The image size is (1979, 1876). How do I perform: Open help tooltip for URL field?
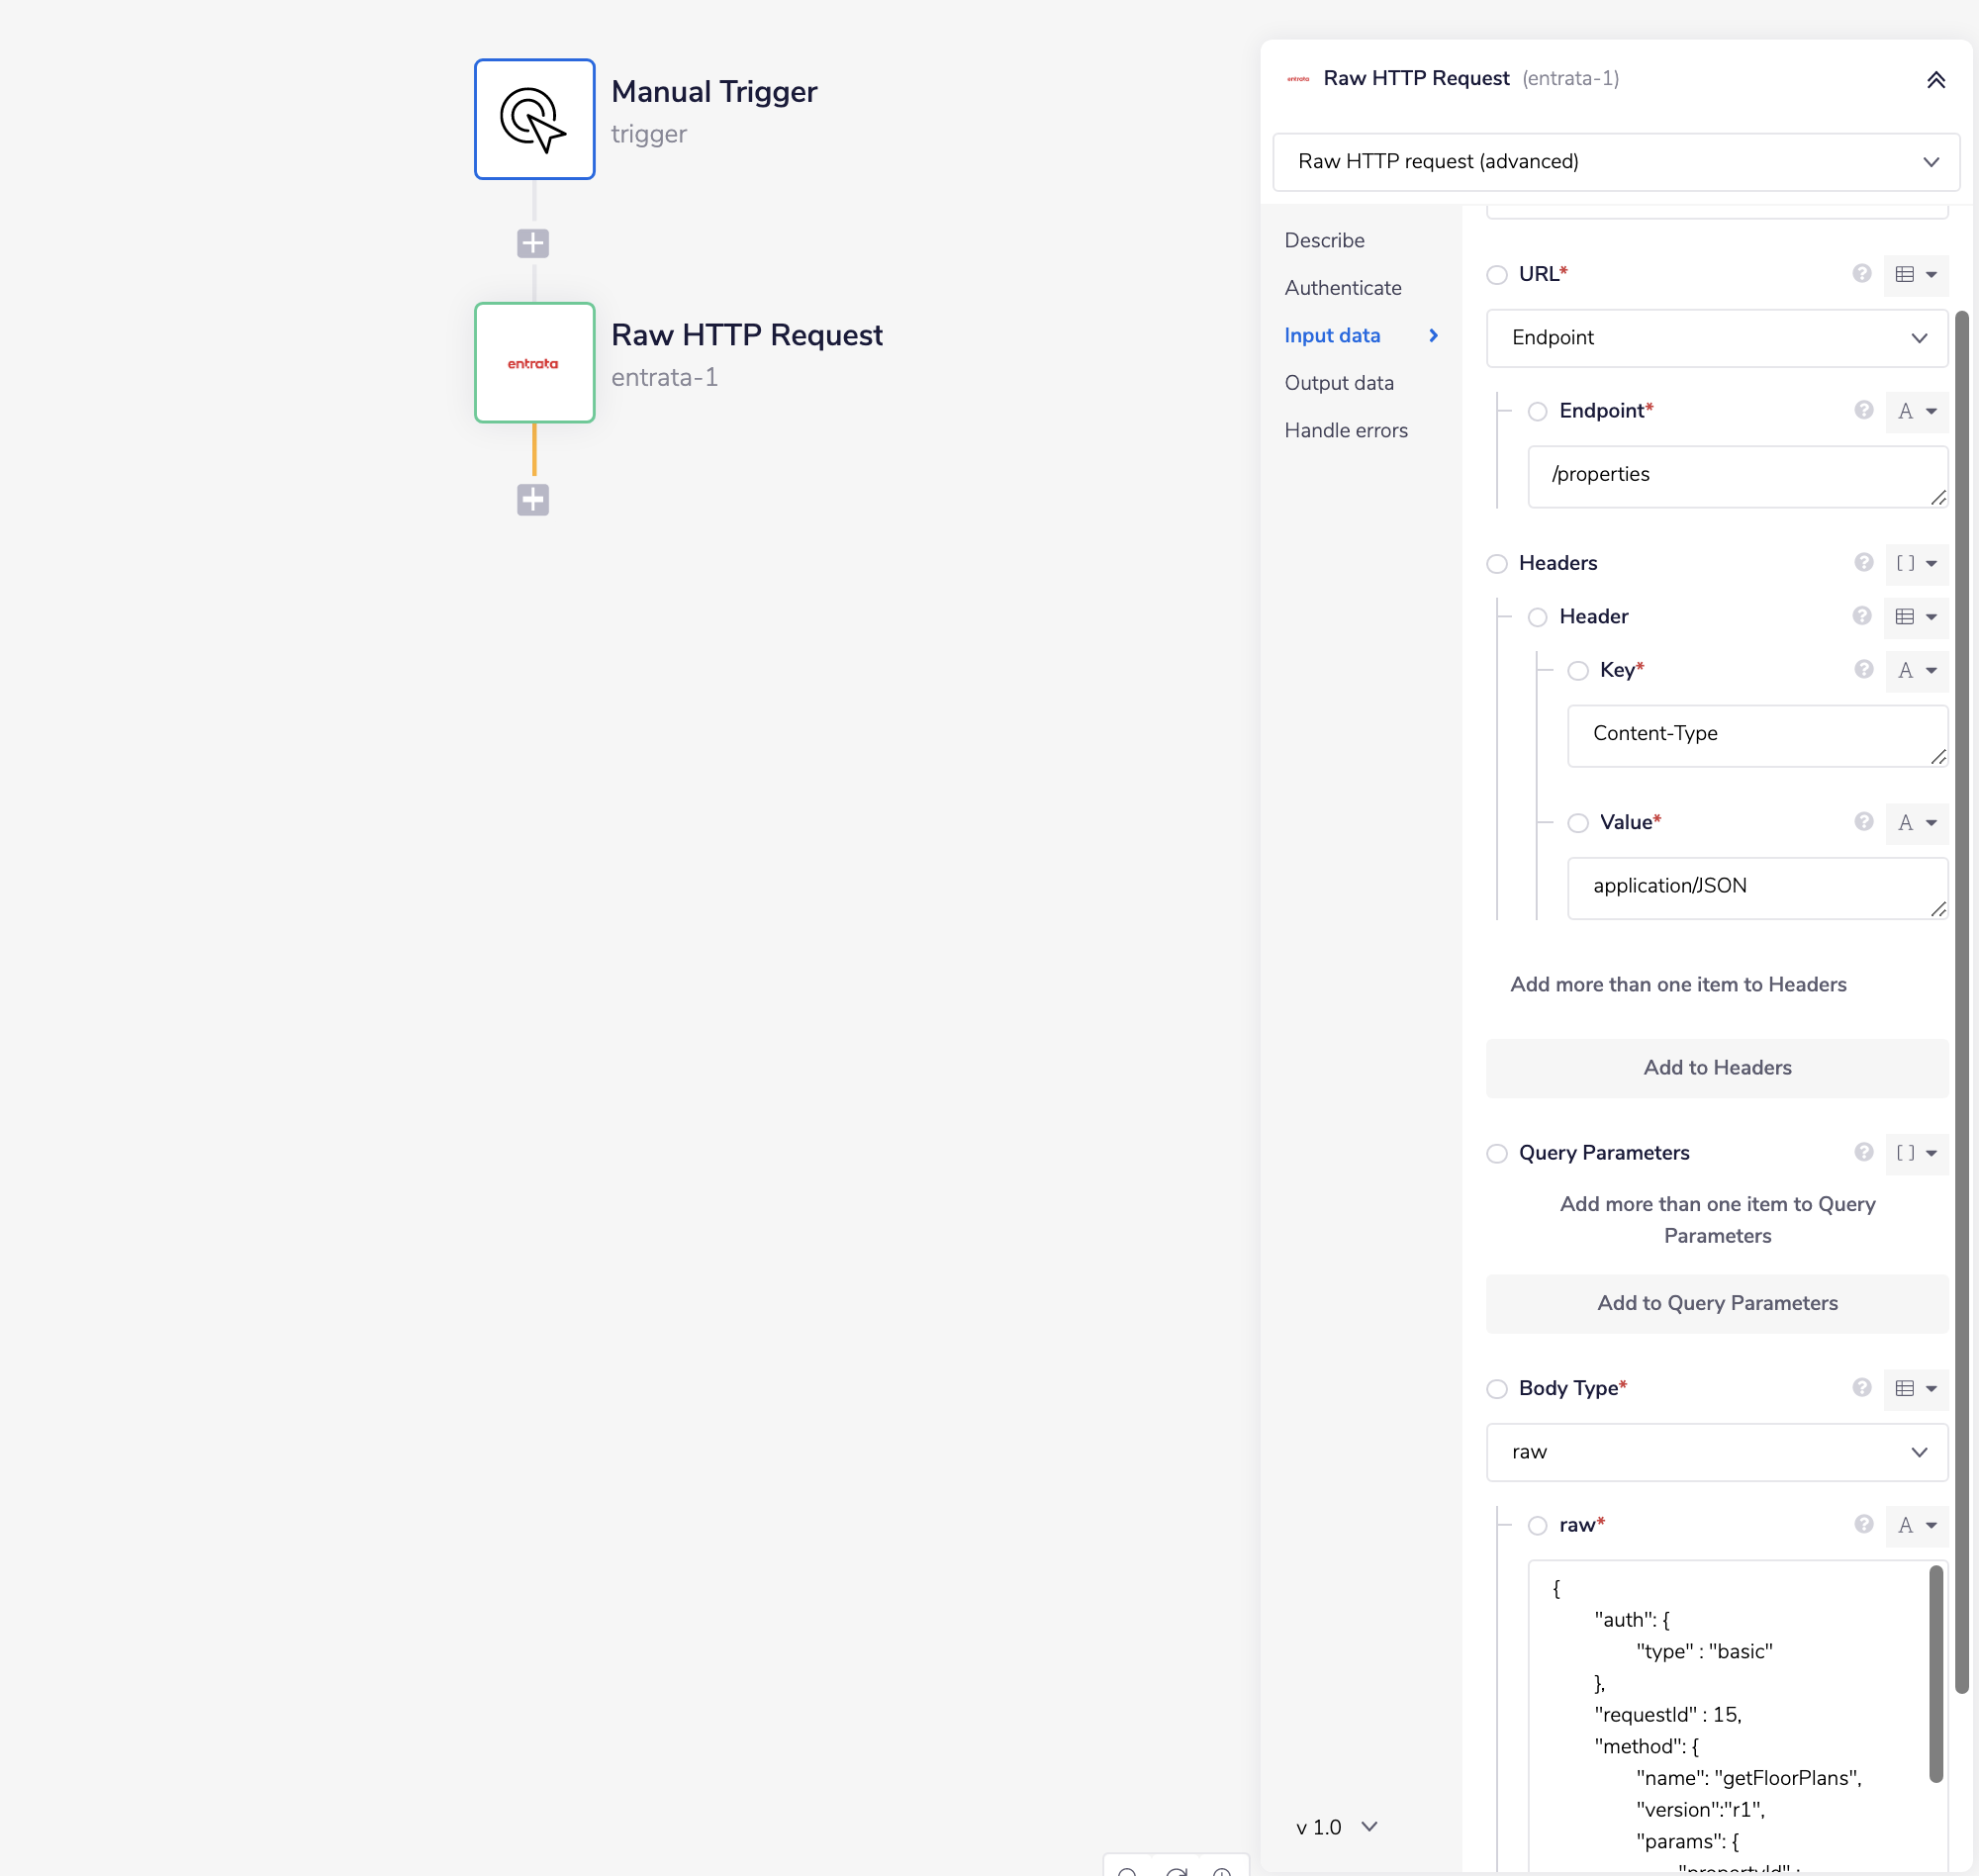1861,273
